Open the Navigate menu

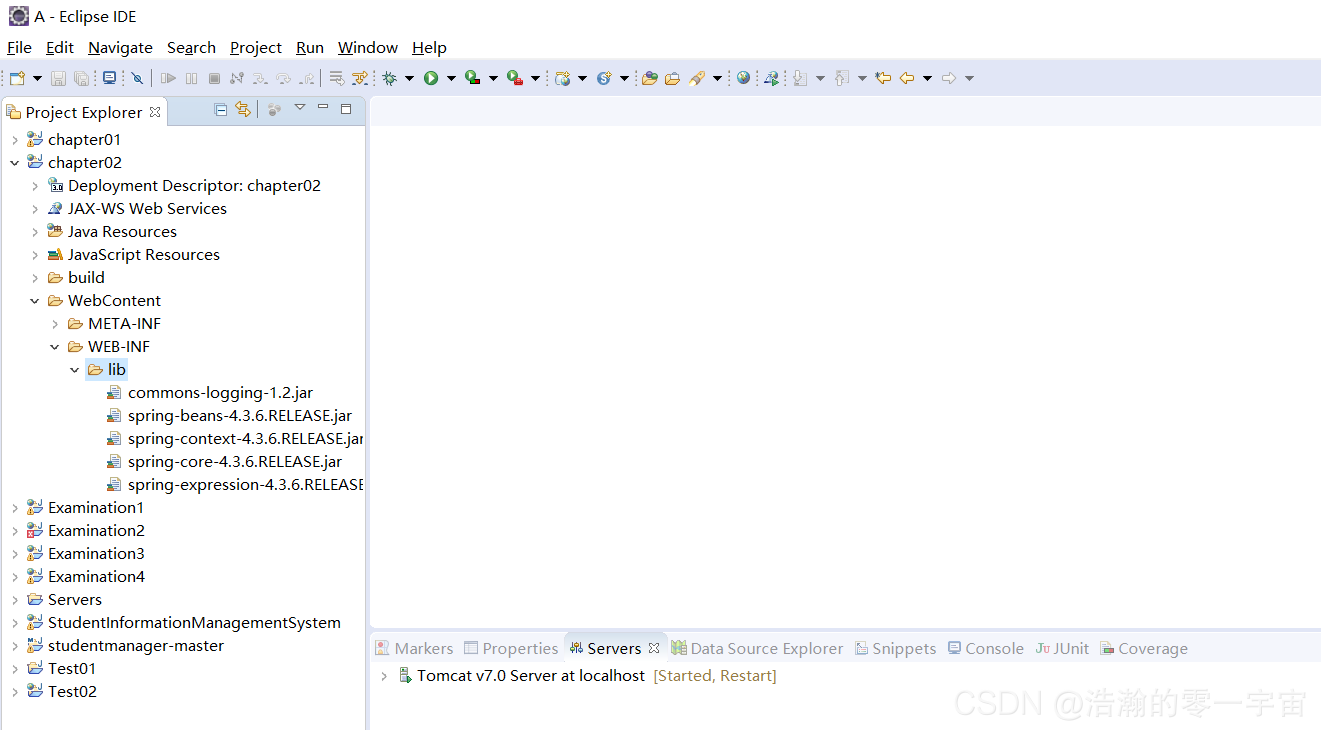[x=120, y=47]
